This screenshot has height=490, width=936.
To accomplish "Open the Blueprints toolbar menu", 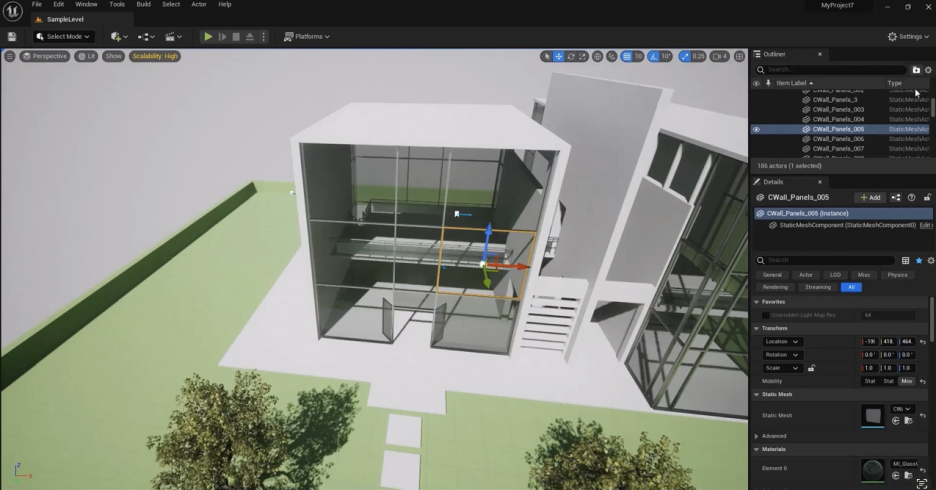I will tap(146, 36).
